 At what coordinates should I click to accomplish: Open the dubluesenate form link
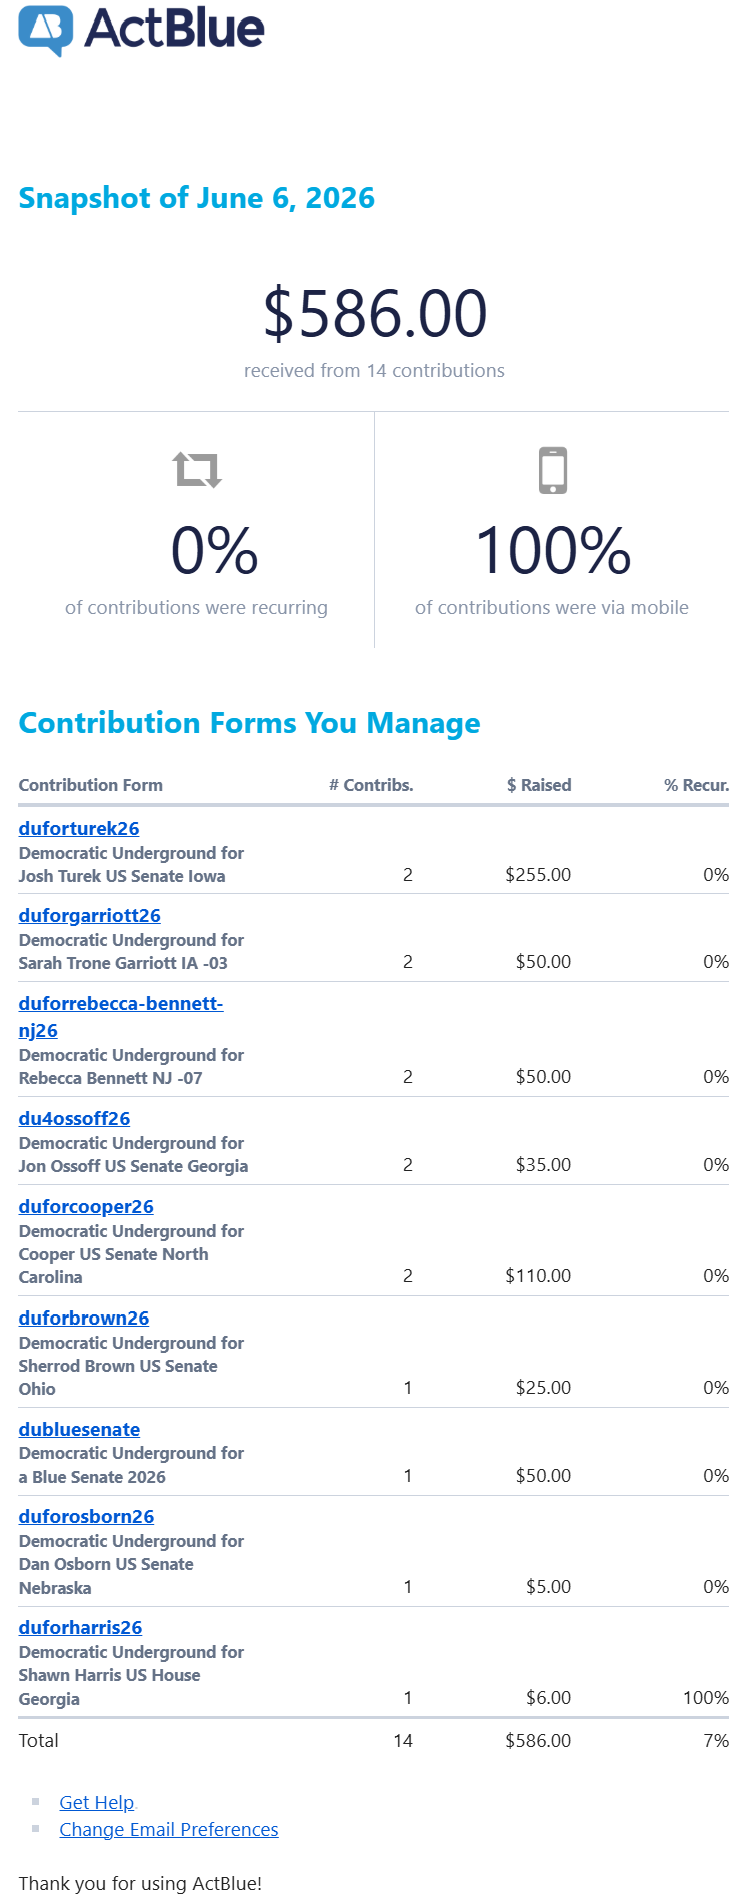[x=79, y=1429]
